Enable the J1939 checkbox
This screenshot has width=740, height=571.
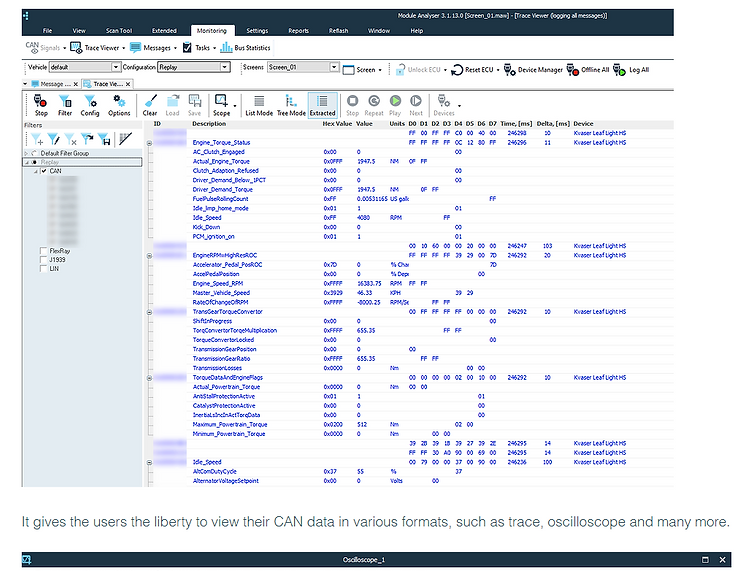[x=43, y=260]
